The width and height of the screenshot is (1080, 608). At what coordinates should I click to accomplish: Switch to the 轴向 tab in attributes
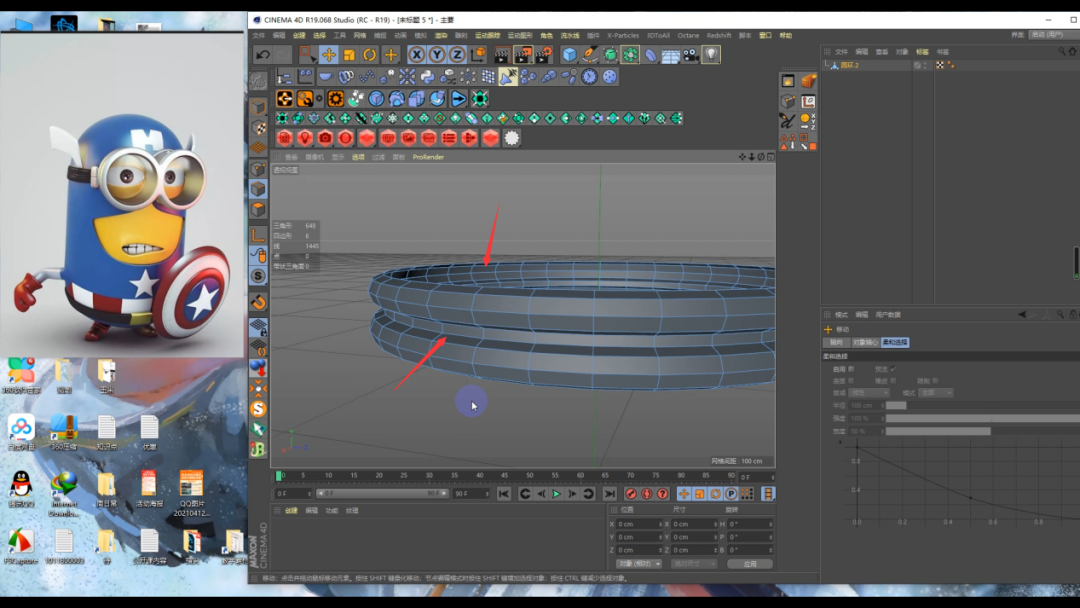pyautogui.click(x=835, y=342)
